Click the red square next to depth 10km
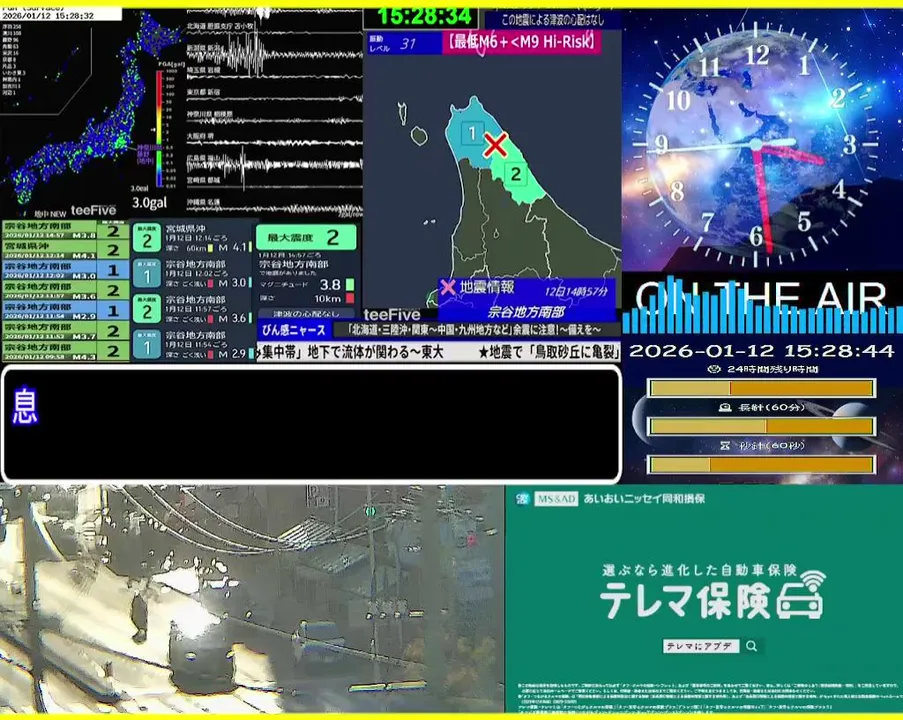903x720 pixels. [x=350, y=298]
